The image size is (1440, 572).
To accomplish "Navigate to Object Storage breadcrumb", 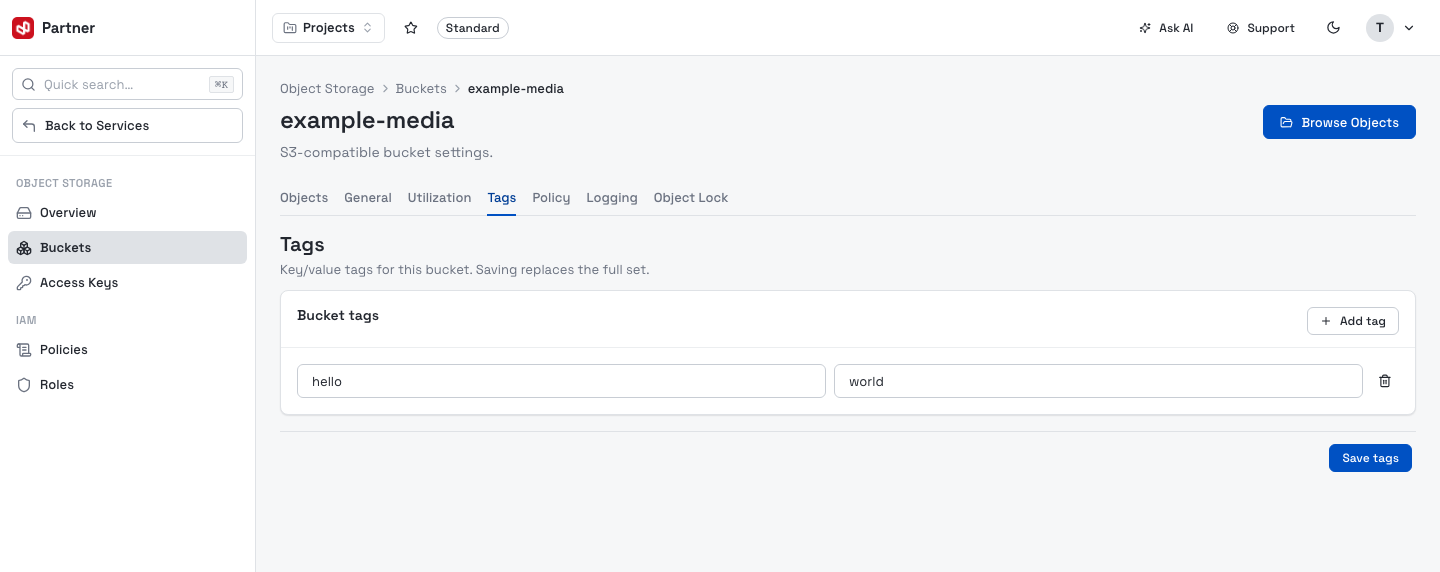I will [327, 89].
